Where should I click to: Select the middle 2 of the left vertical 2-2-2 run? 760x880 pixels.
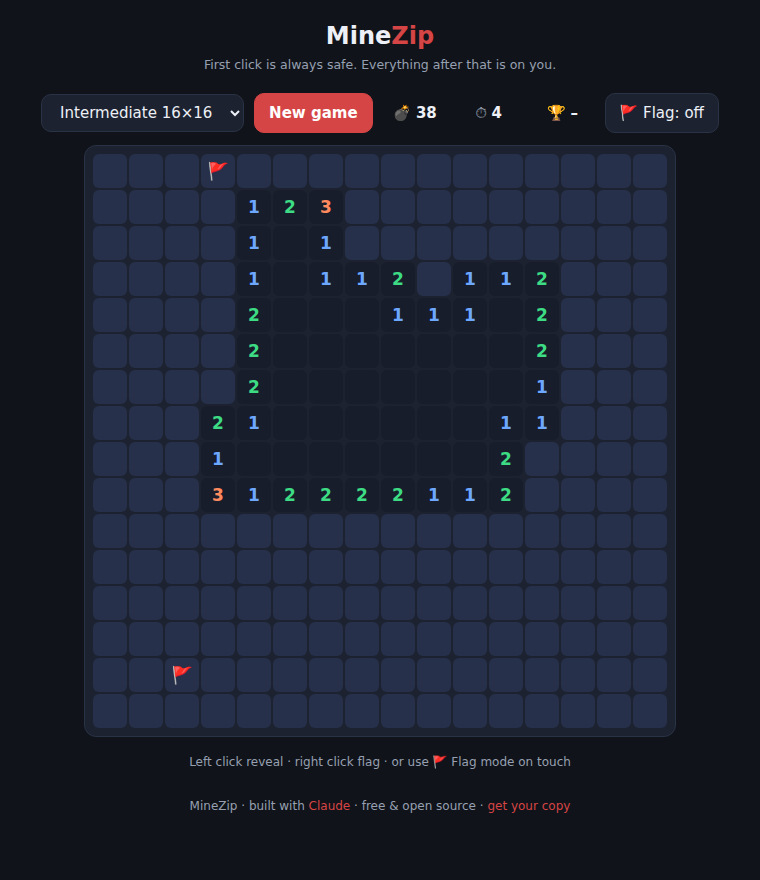[x=254, y=351]
